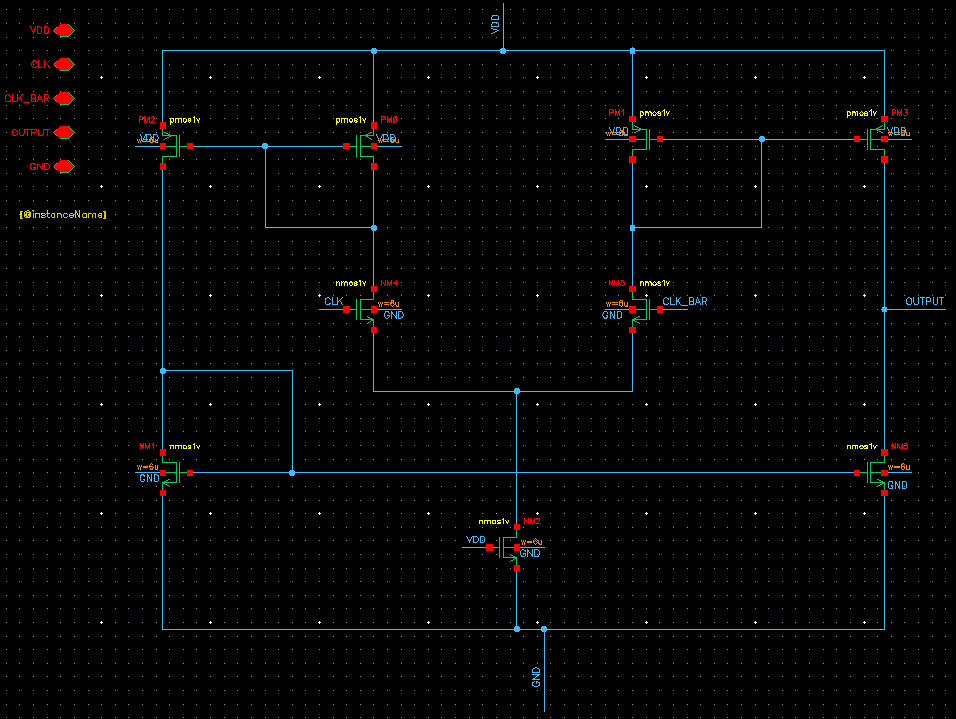Click the vertical GND wire label at bottom
The image size is (956, 719).
536,677
